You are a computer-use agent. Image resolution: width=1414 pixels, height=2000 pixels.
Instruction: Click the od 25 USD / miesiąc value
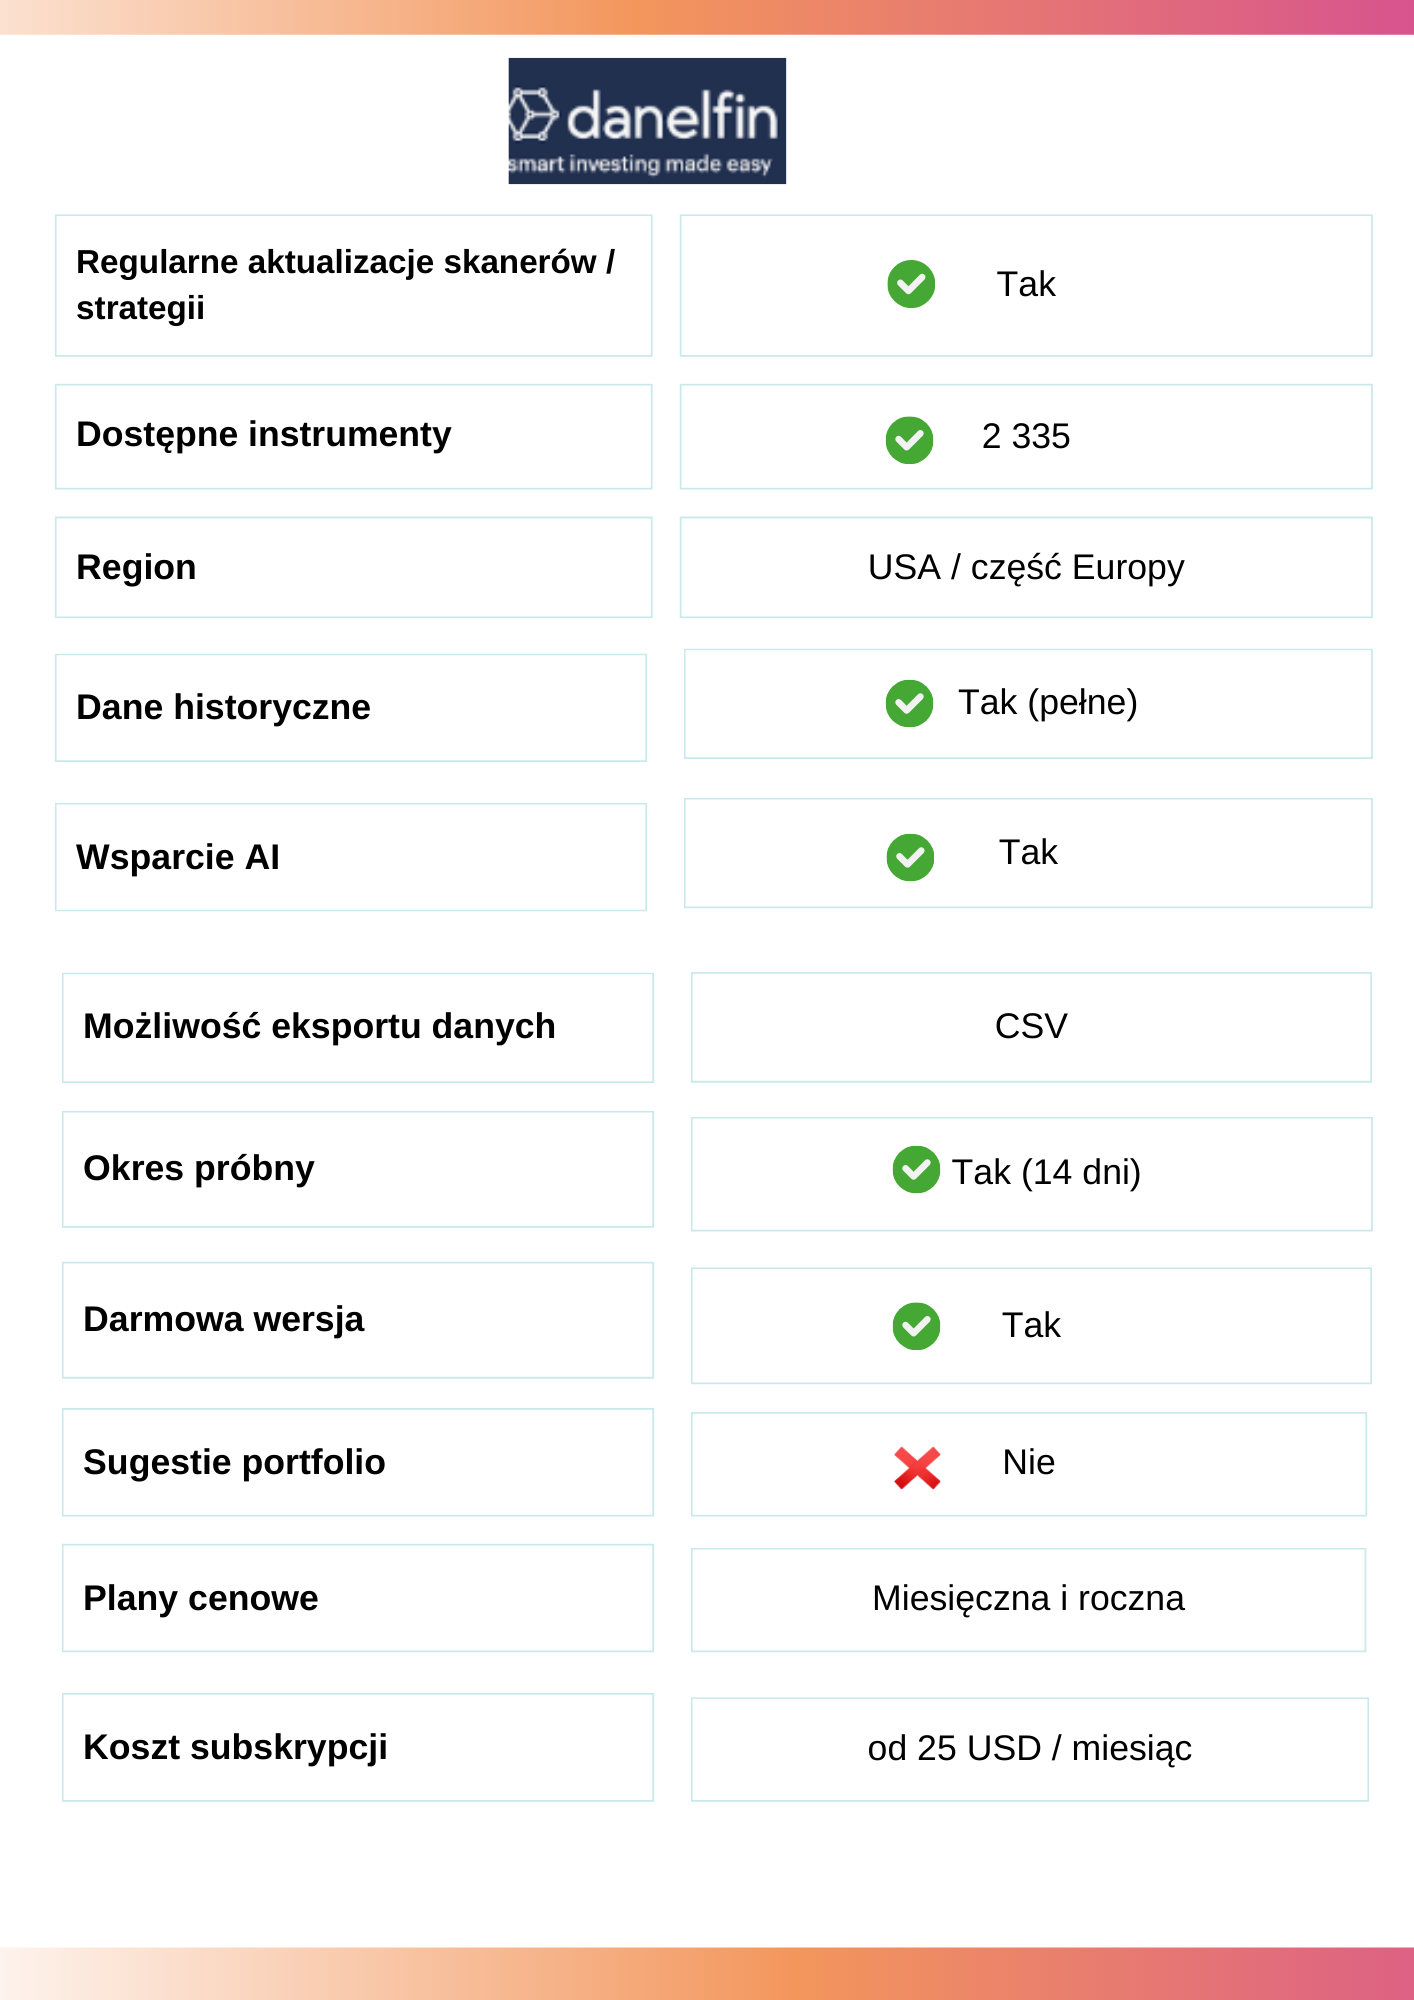pos(1030,1749)
